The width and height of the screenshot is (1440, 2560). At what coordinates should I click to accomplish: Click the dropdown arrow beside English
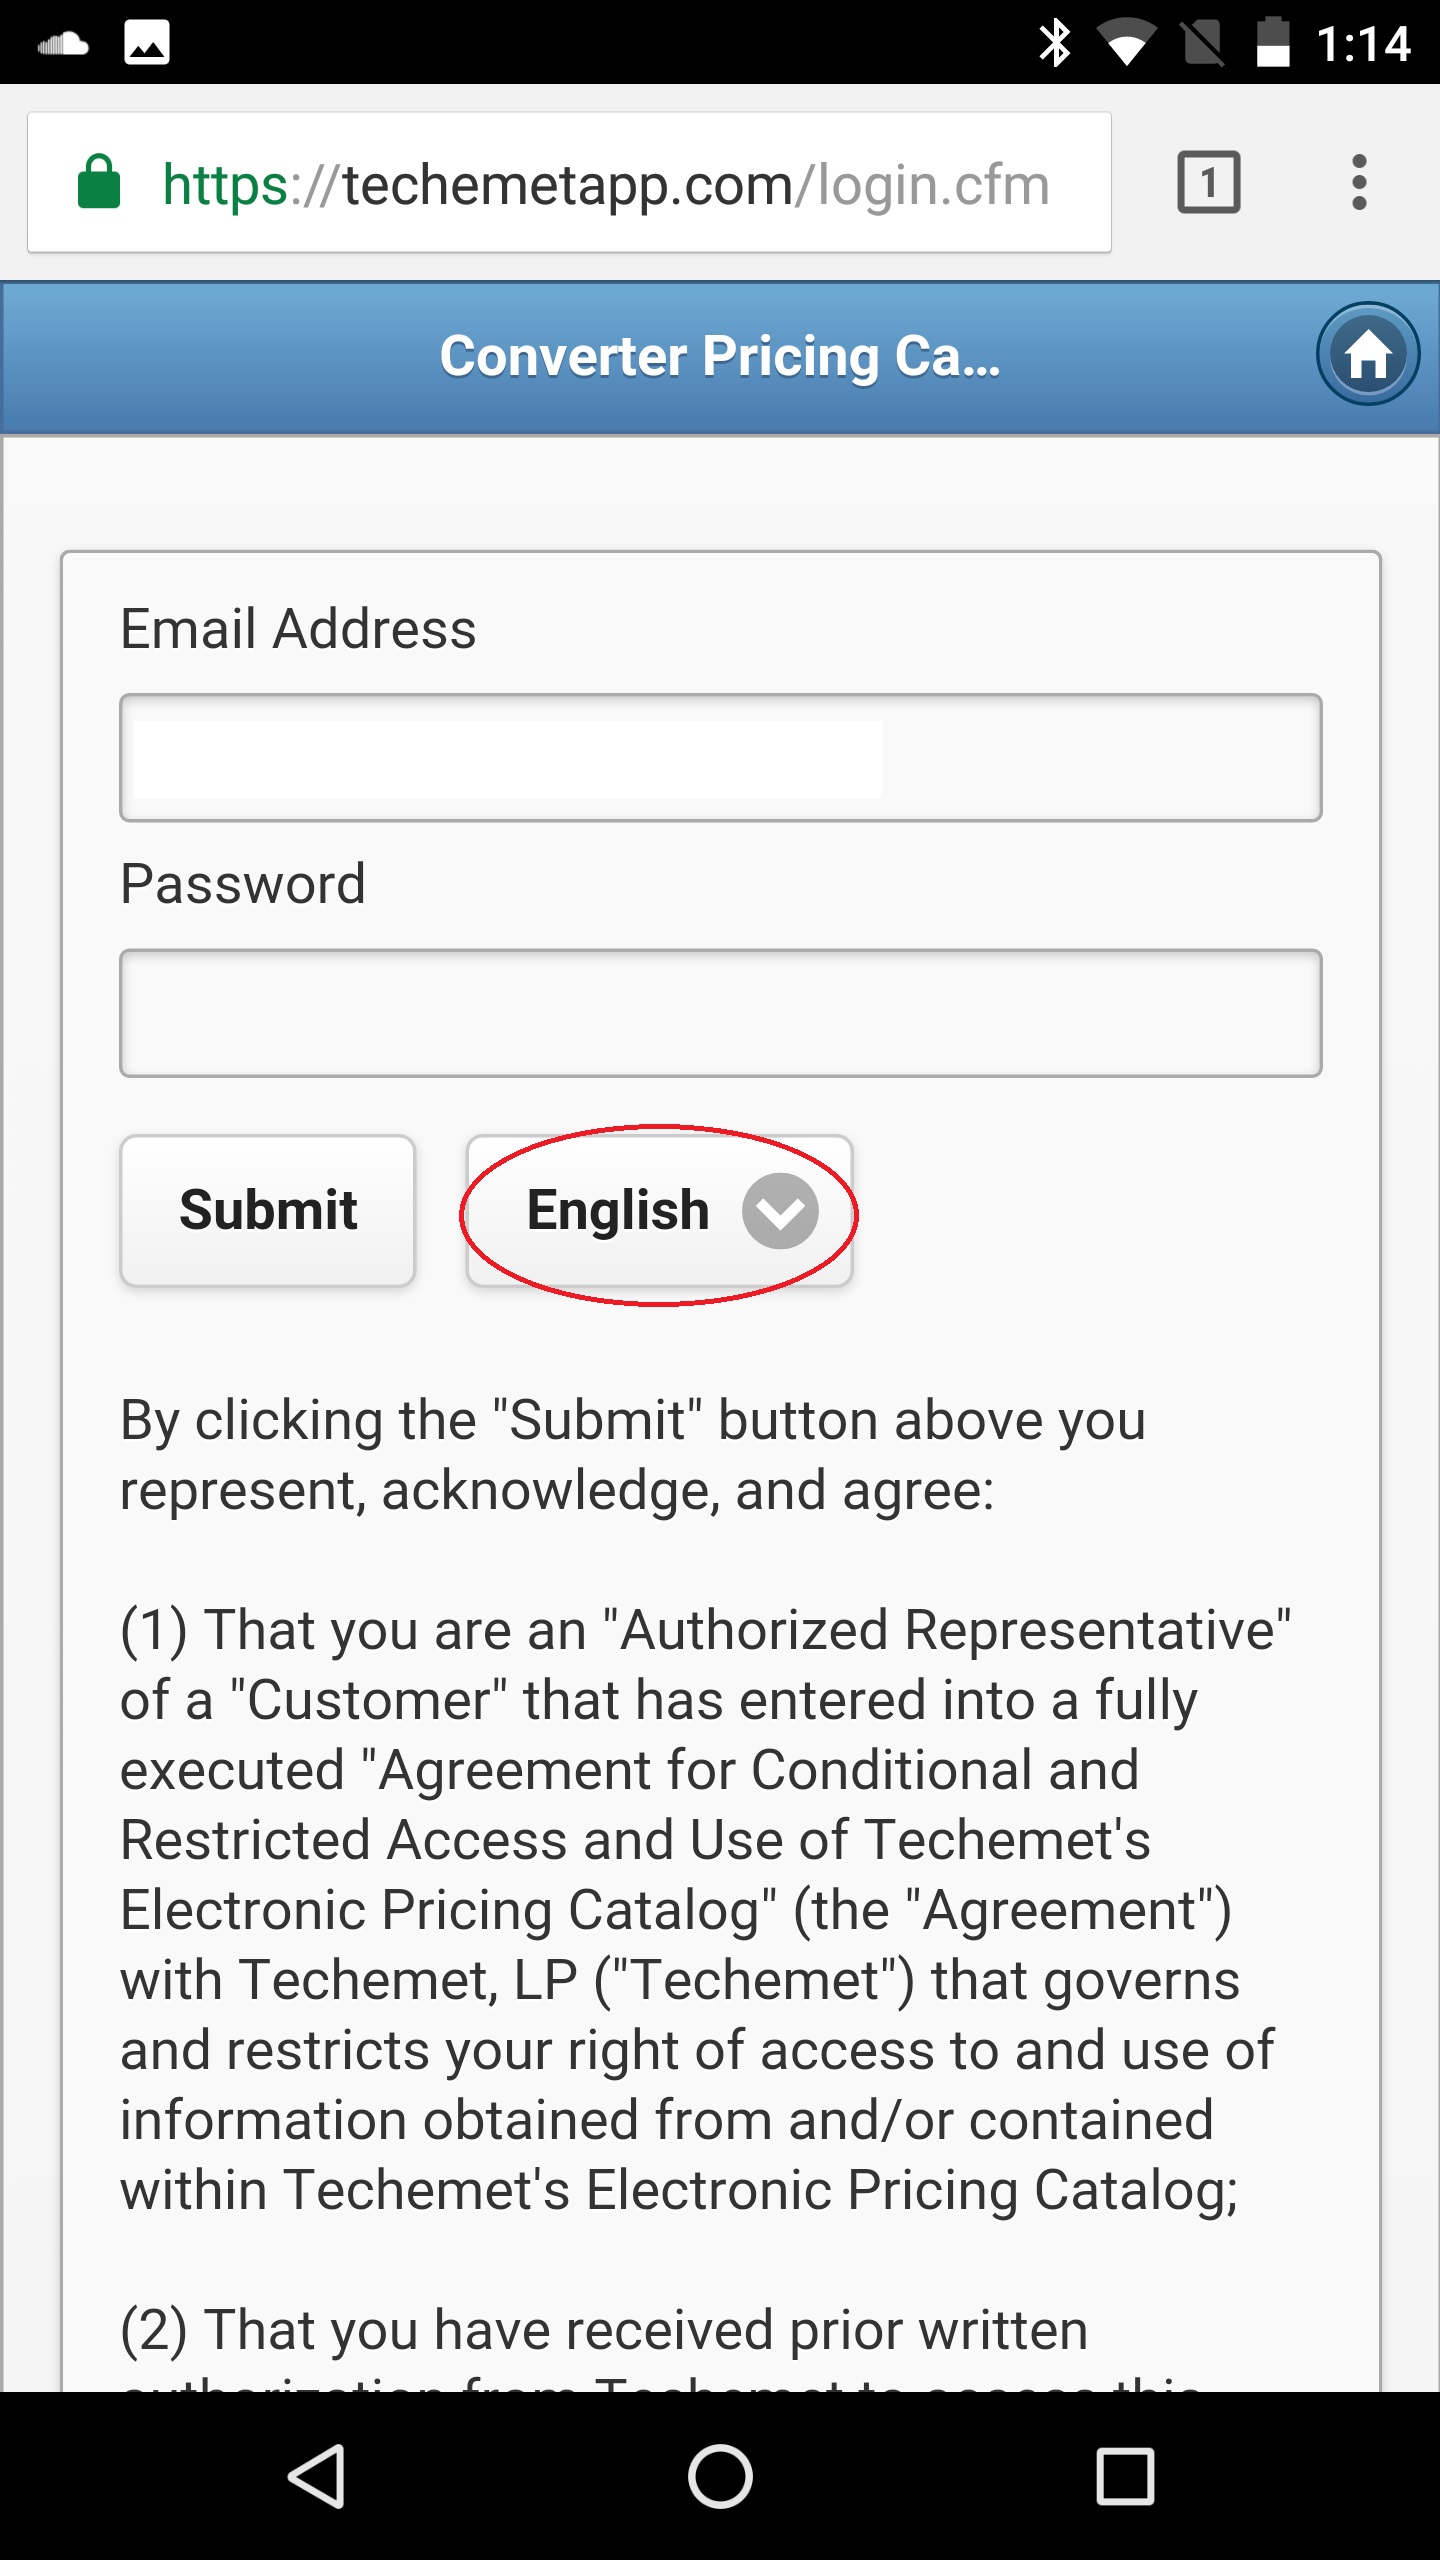tap(780, 1211)
